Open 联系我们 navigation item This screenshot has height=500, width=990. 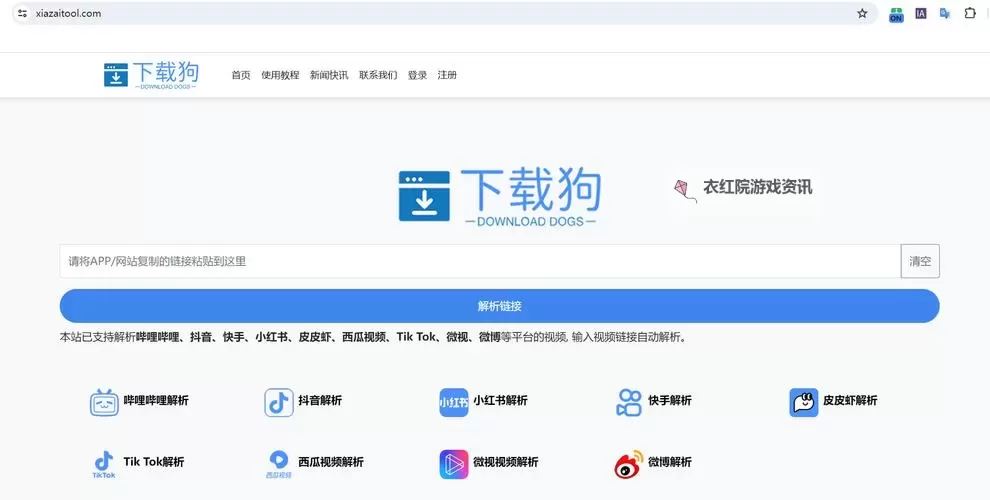(378, 75)
